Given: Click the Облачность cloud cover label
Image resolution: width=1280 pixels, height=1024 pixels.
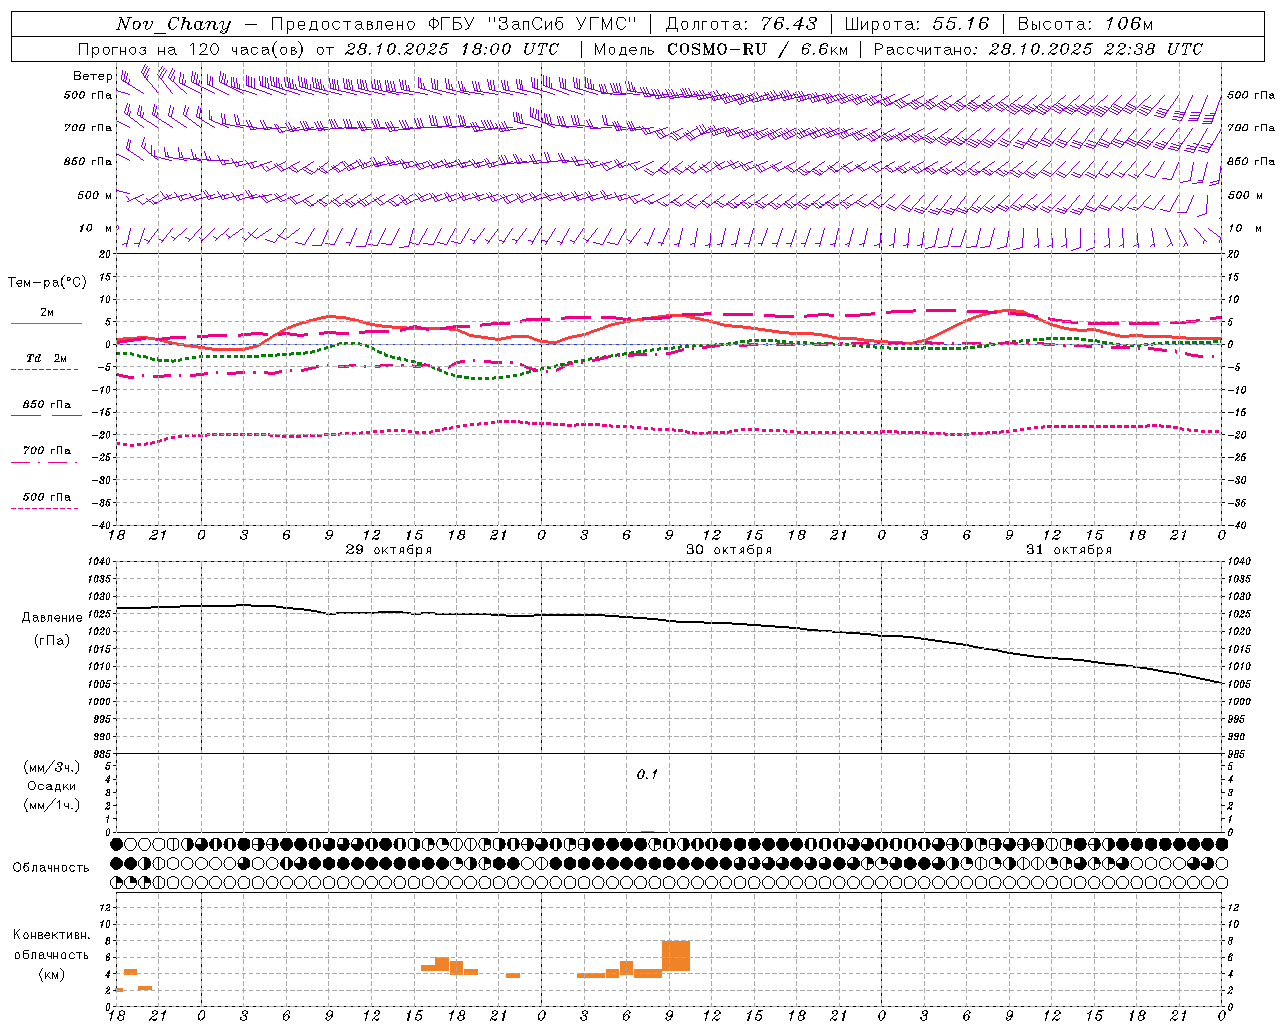Looking at the screenshot, I should point(51,868).
